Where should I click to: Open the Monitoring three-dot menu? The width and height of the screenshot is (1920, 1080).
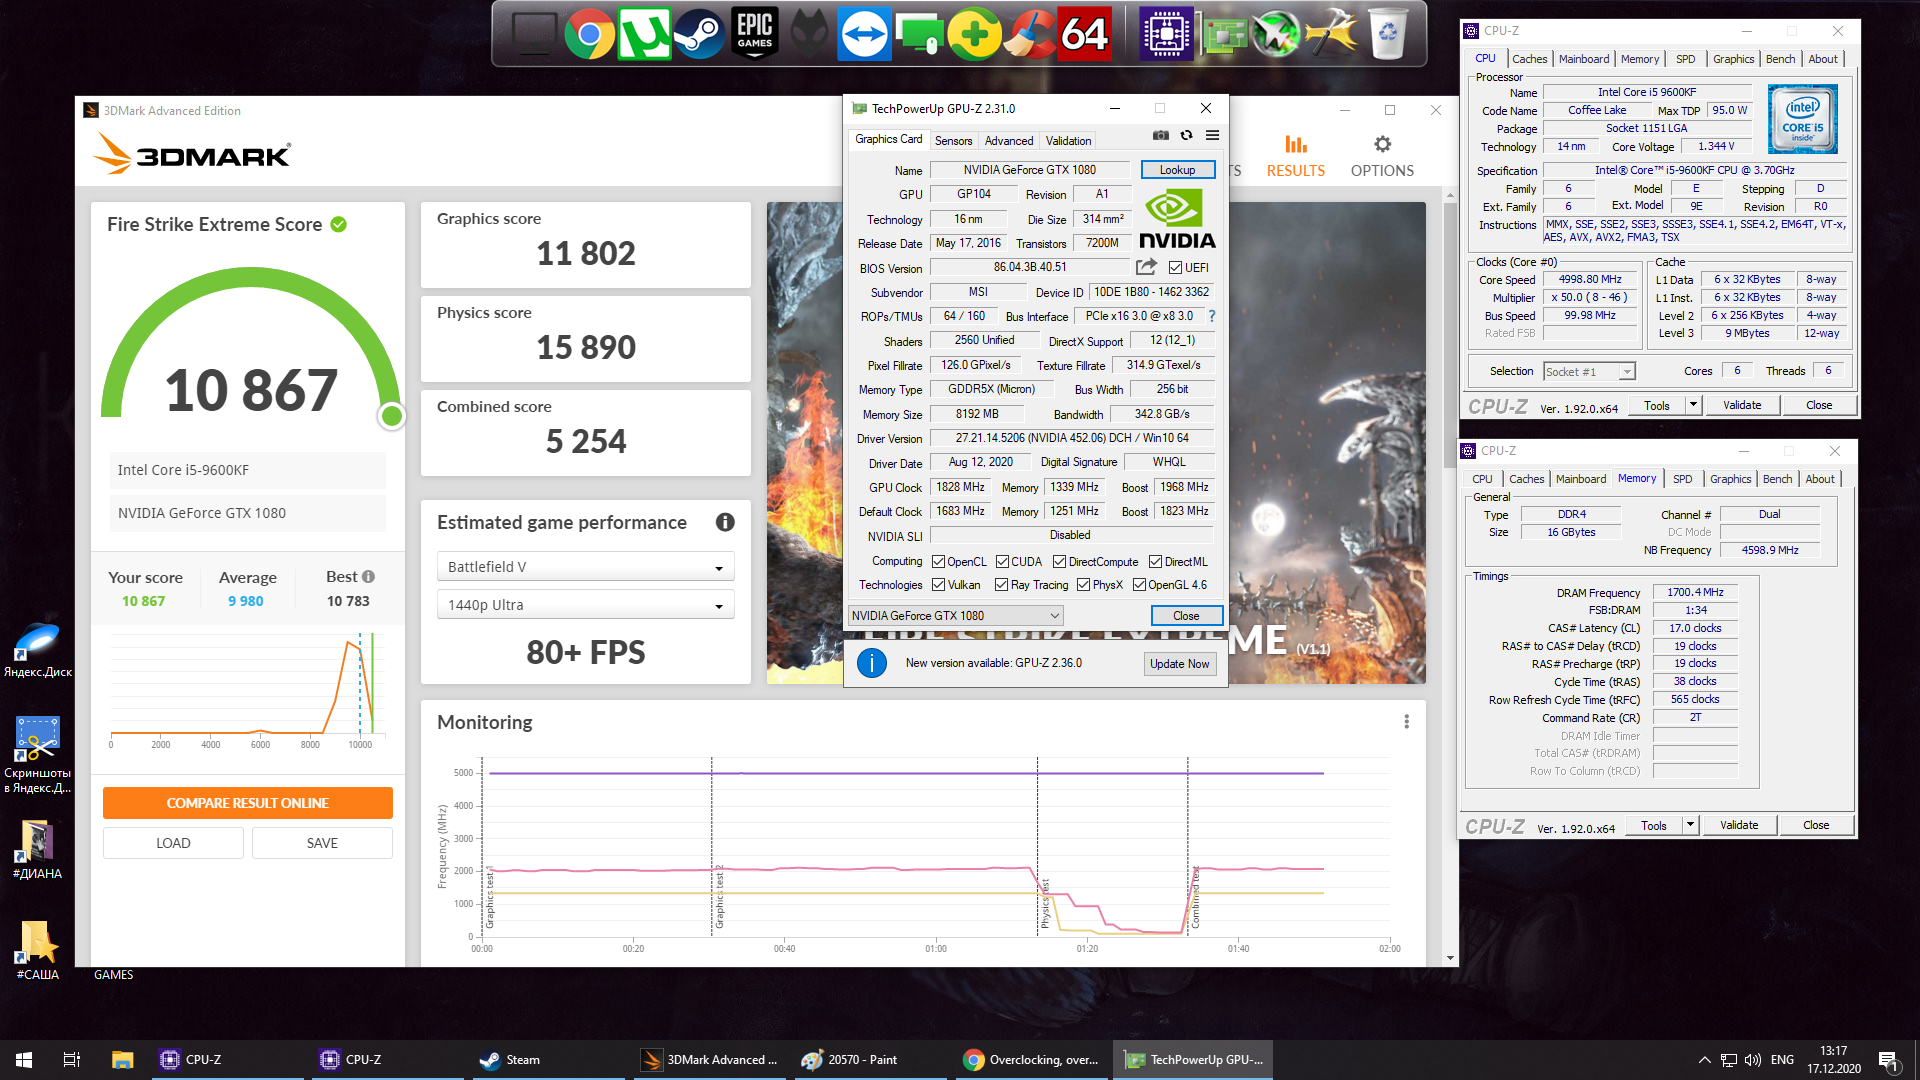[x=1406, y=722]
